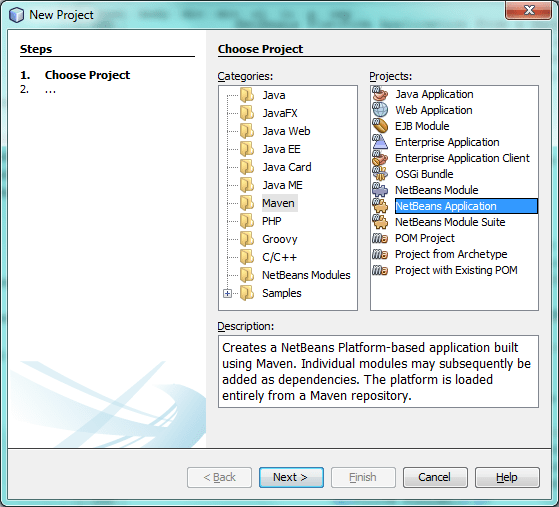Viewport: 559px width, 507px height.
Task: Click the Description text area
Action: click(378, 371)
